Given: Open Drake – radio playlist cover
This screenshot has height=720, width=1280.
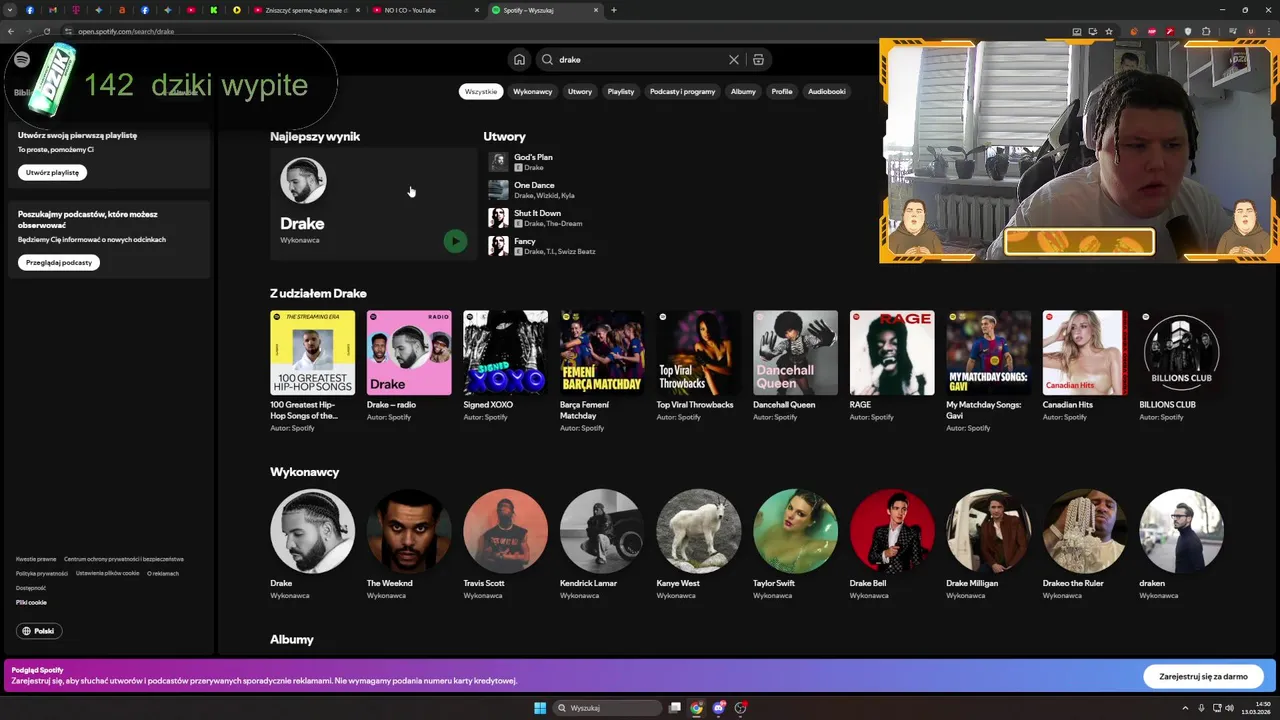Looking at the screenshot, I should pos(409,353).
